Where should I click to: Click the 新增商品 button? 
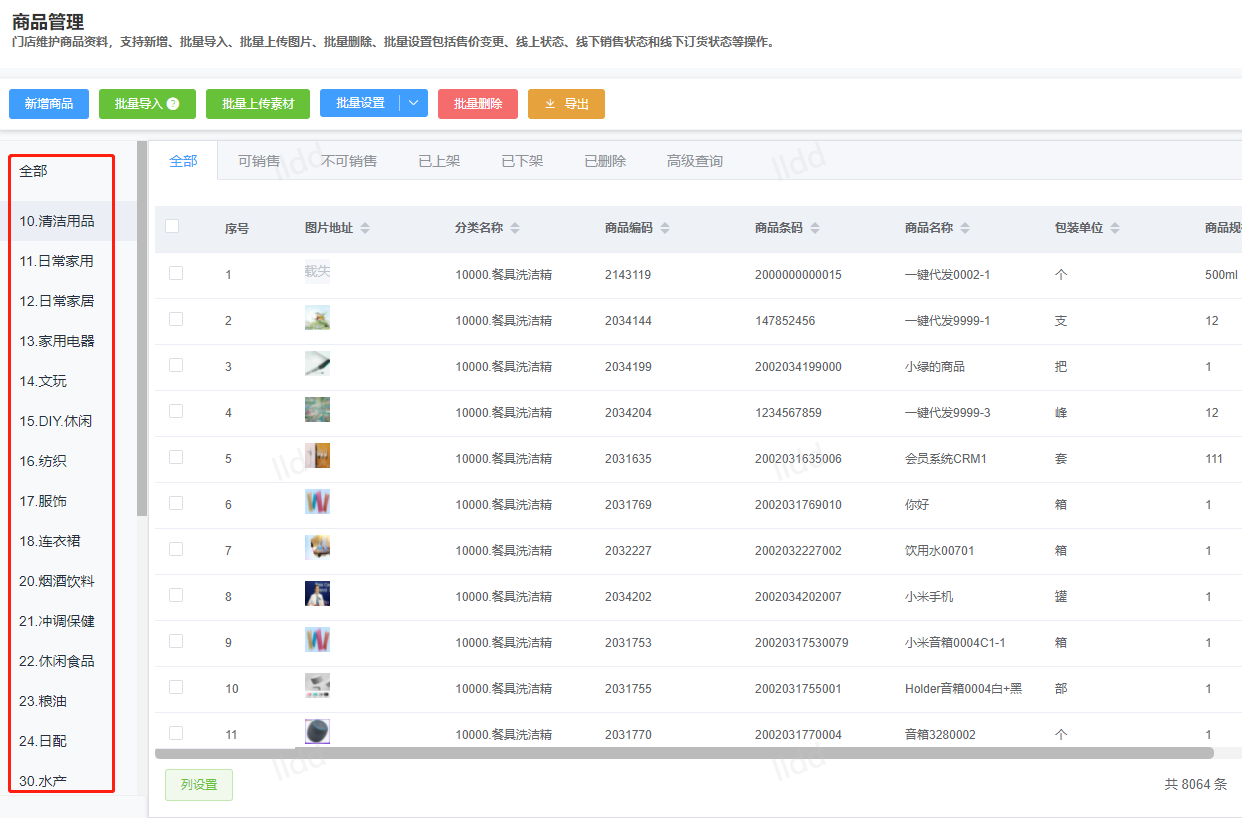49,104
